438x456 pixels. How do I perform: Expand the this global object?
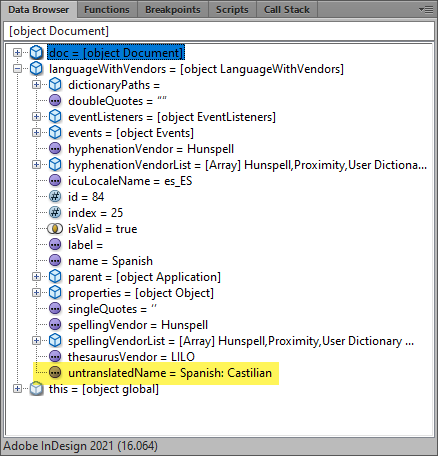[x=17, y=389]
